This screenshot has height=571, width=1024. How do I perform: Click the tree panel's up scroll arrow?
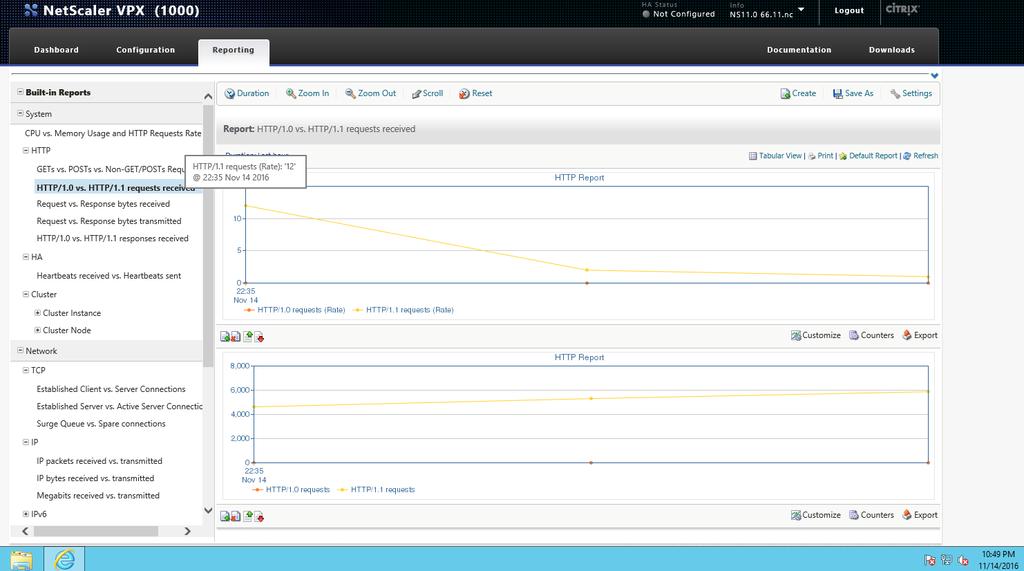click(208, 96)
